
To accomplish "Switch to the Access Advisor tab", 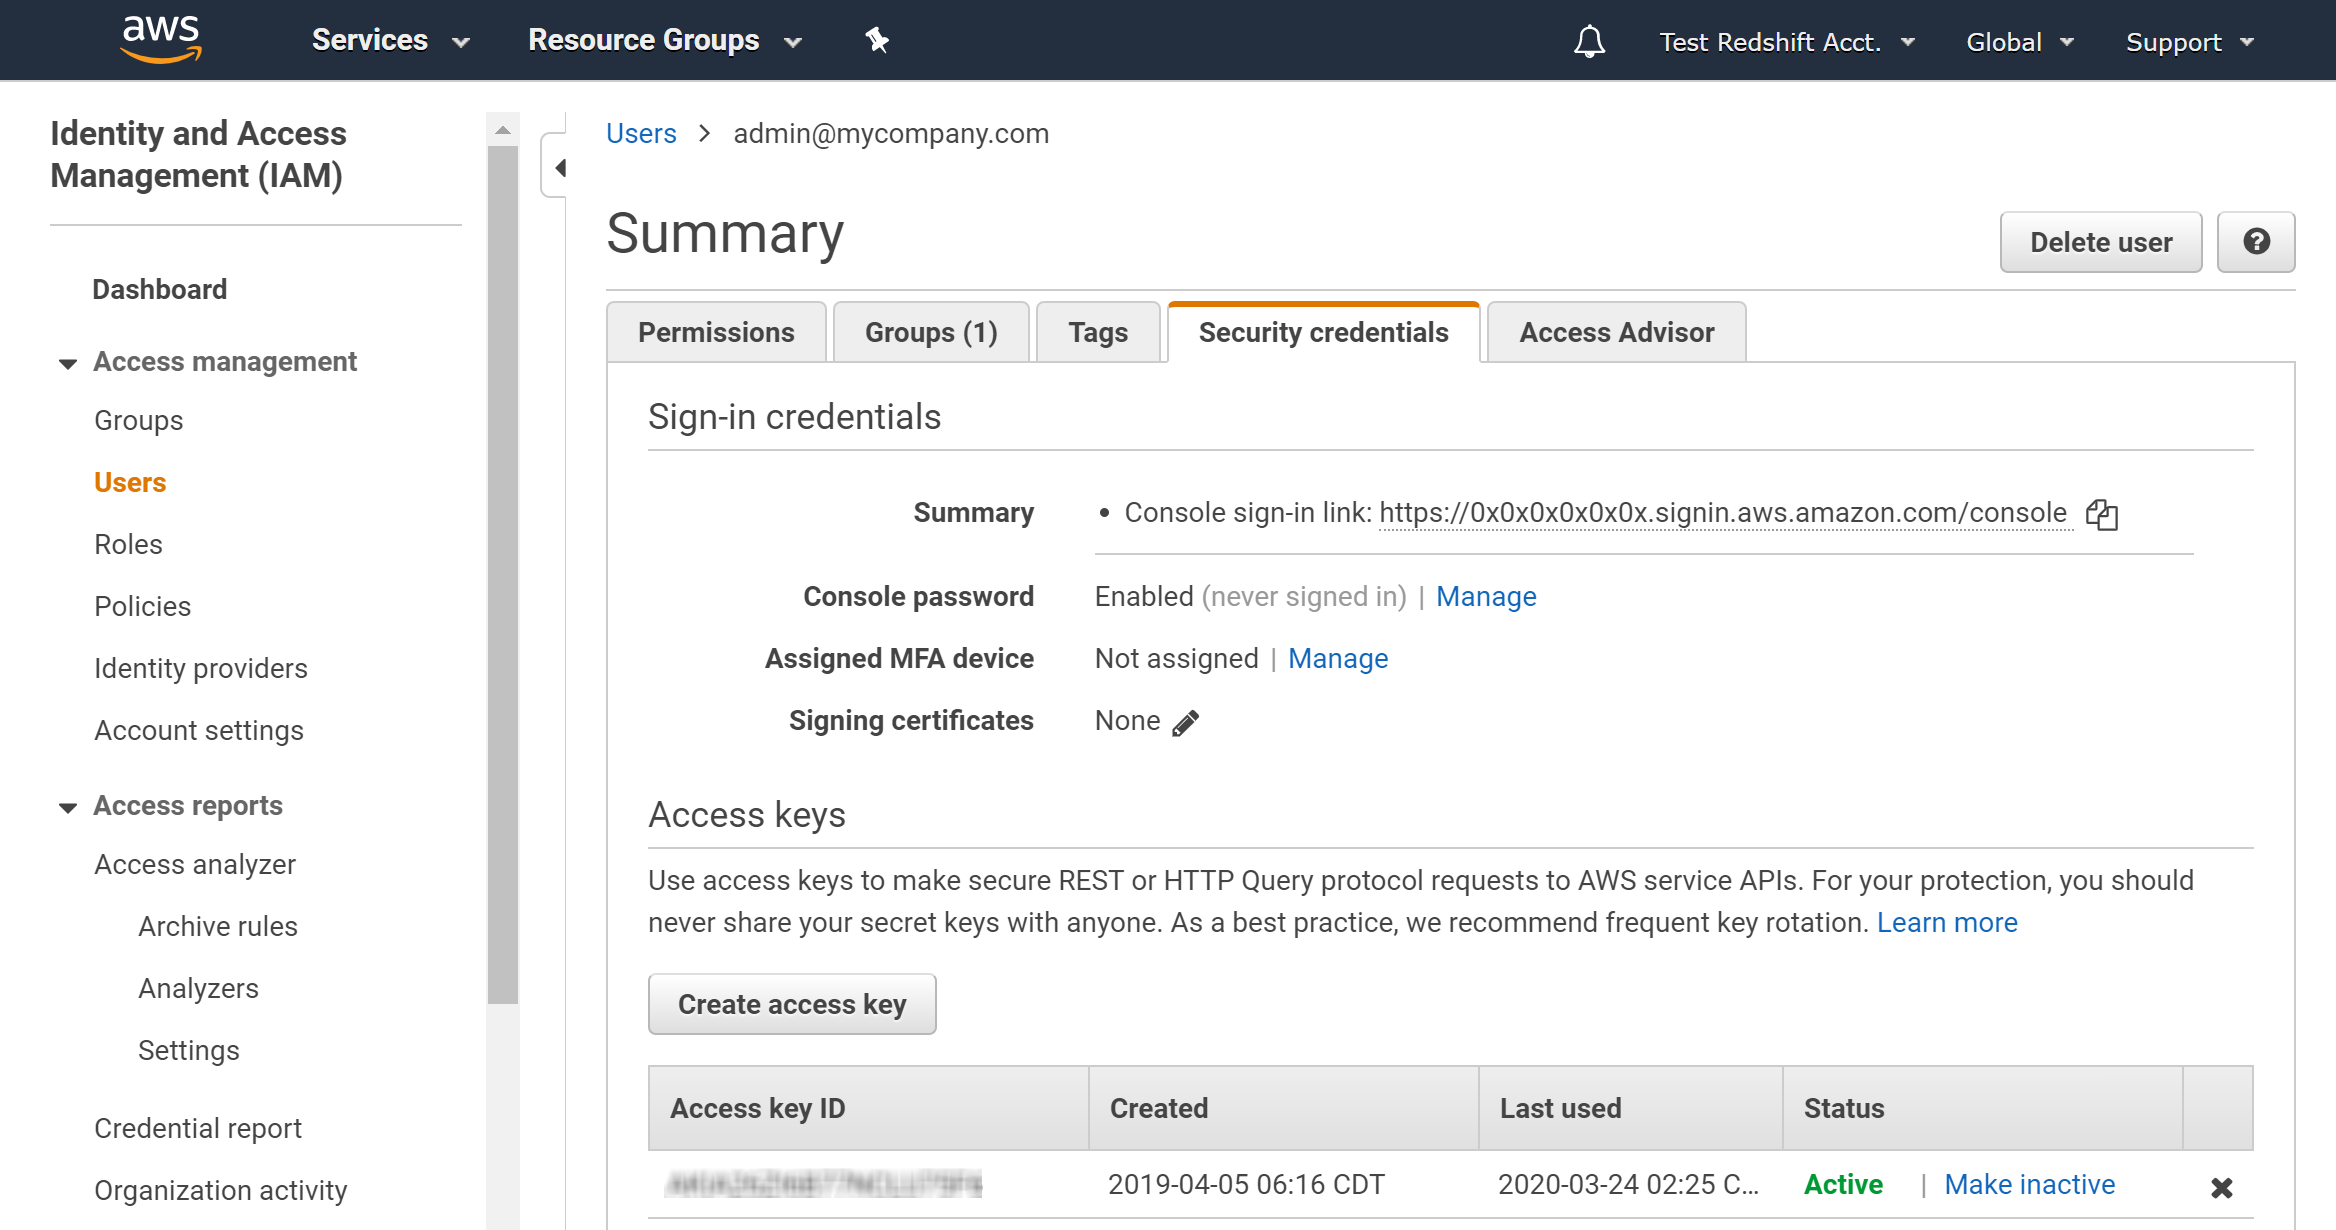I will pos(1617,332).
